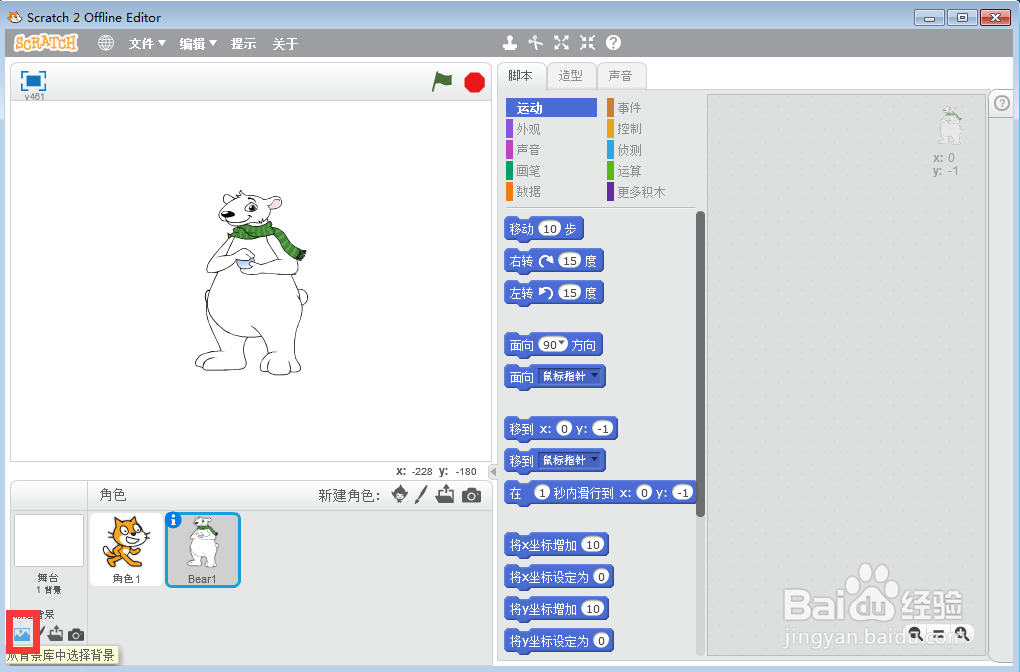Select the 事件 block category
This screenshot has width=1020, height=672.
(x=627, y=107)
